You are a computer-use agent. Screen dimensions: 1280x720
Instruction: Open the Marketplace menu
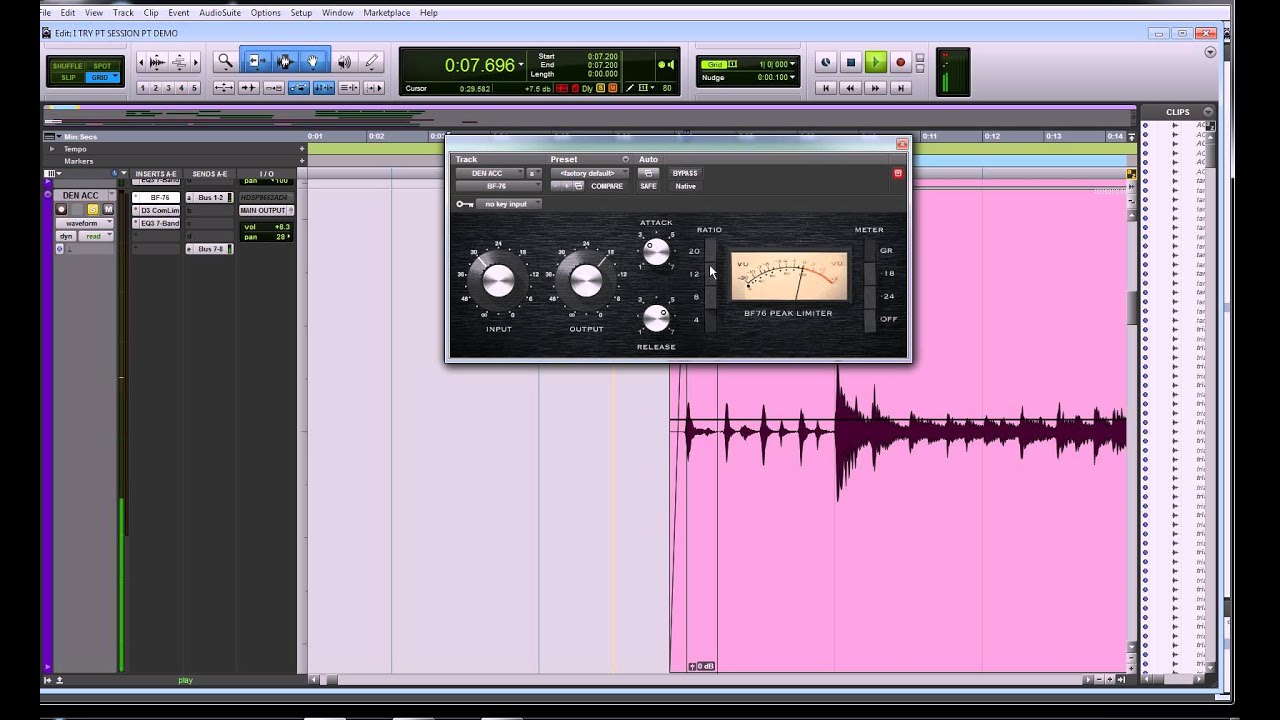click(386, 13)
